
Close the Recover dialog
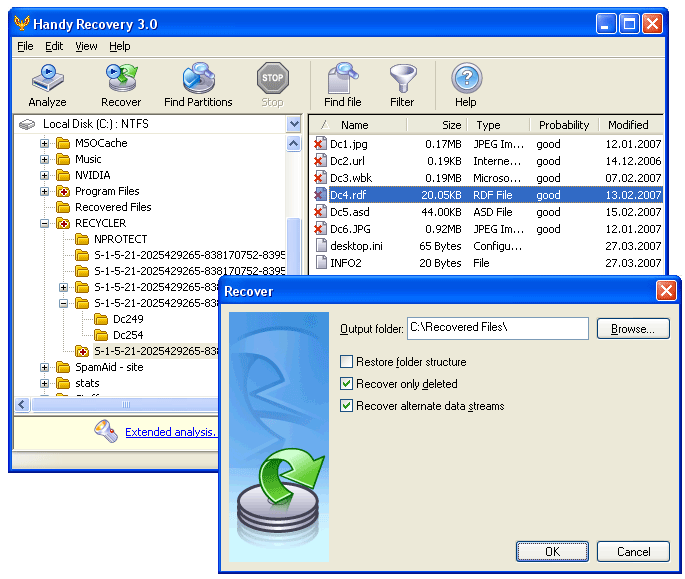coord(666,291)
